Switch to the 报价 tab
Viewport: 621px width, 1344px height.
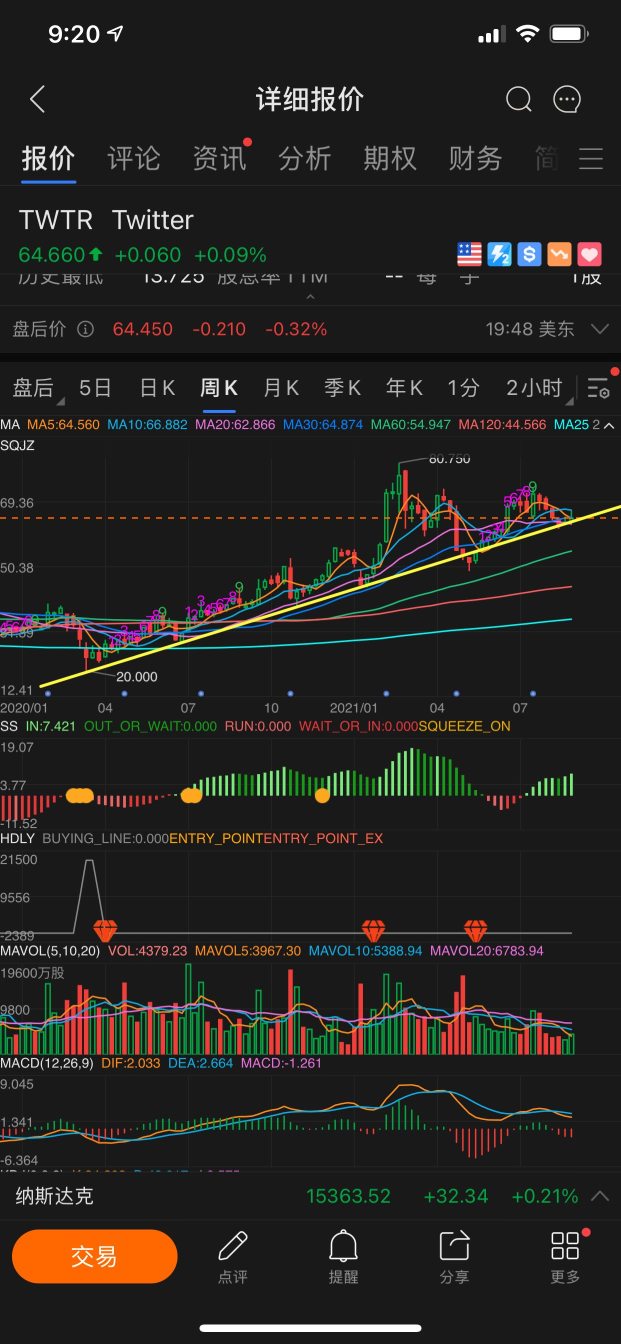pyautogui.click(x=48, y=158)
